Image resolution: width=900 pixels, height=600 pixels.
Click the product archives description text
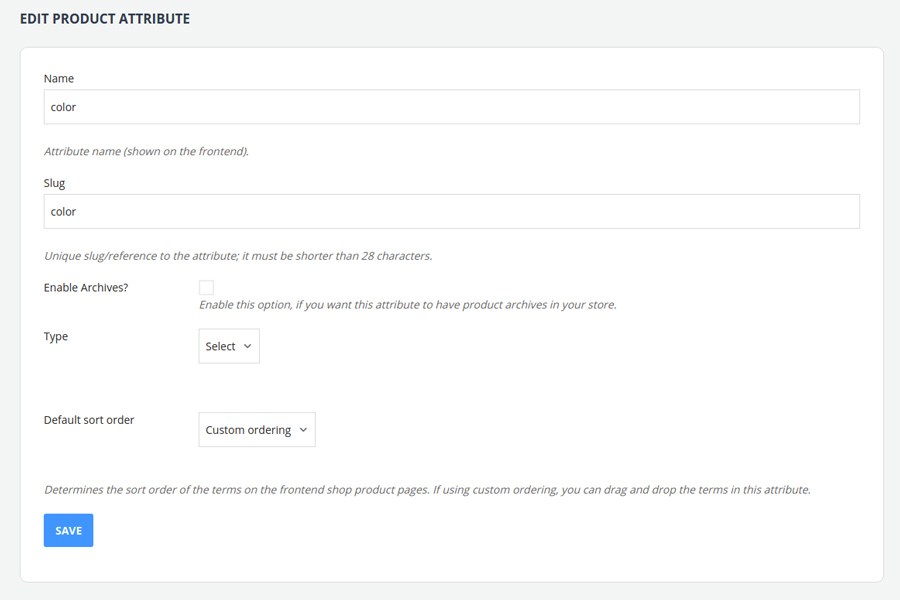[407, 305]
